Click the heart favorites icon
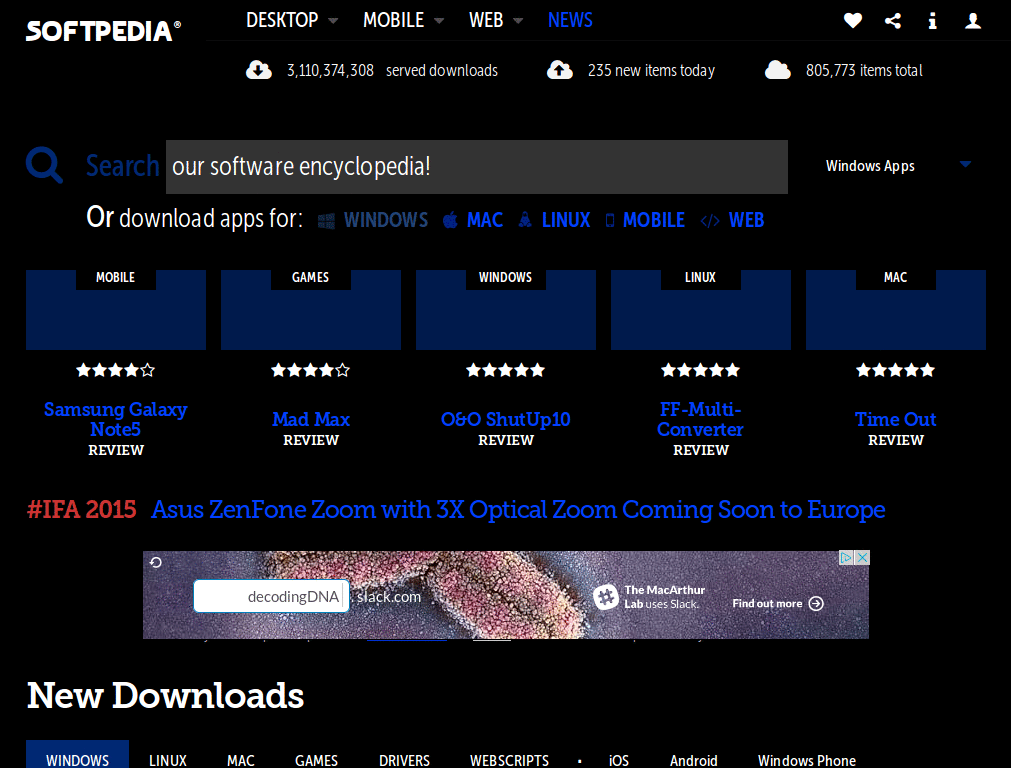This screenshot has height=768, width=1024. 852,20
